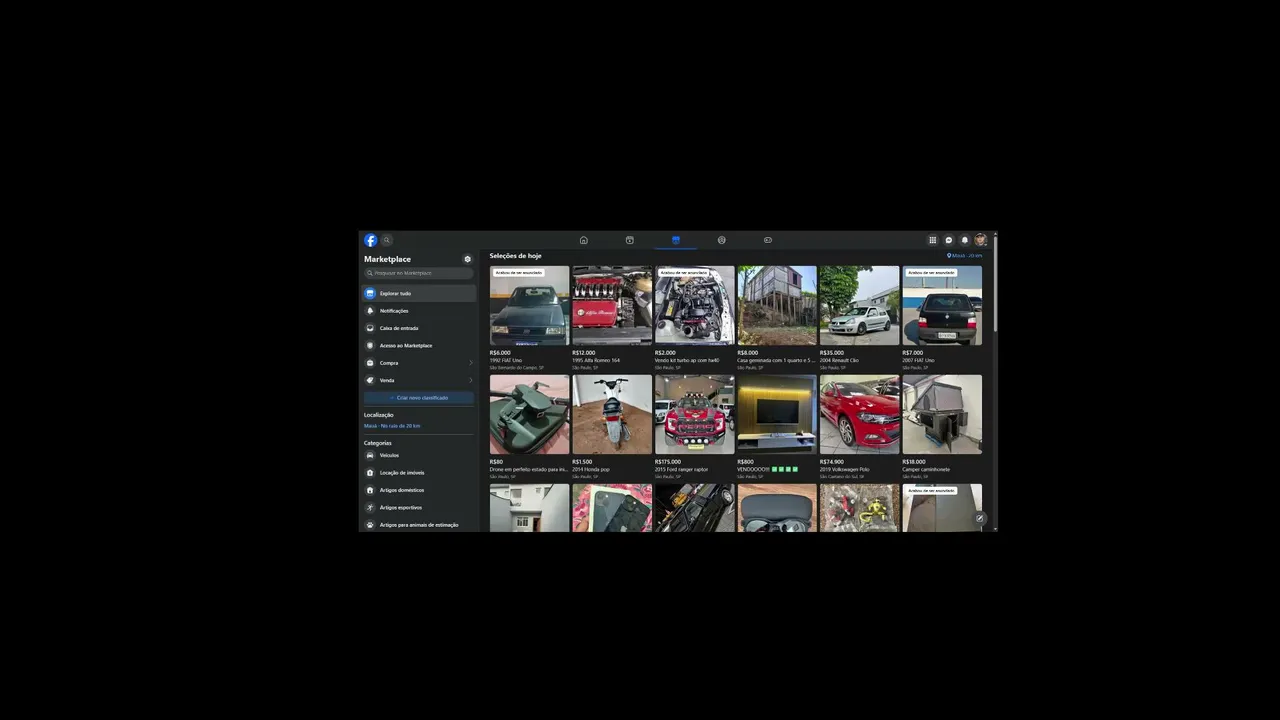Select the Marketplace tab in top bar
The image size is (1280, 720).
click(x=676, y=240)
